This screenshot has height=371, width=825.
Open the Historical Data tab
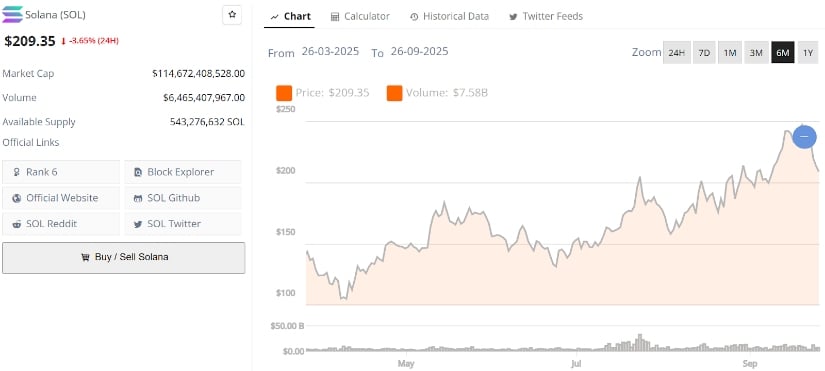[x=449, y=16]
